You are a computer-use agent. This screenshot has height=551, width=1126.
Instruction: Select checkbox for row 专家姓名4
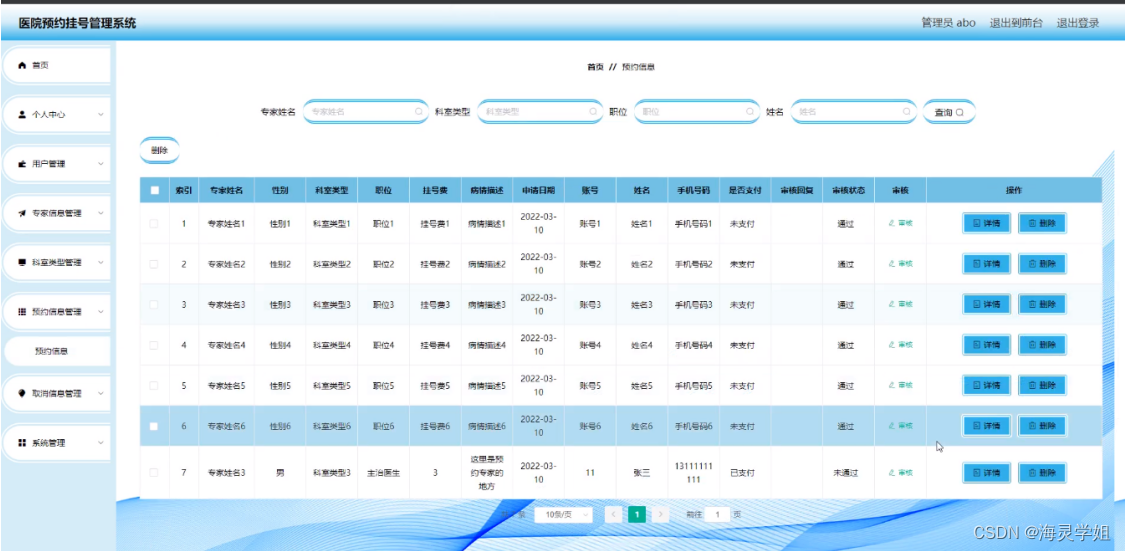pos(154,345)
